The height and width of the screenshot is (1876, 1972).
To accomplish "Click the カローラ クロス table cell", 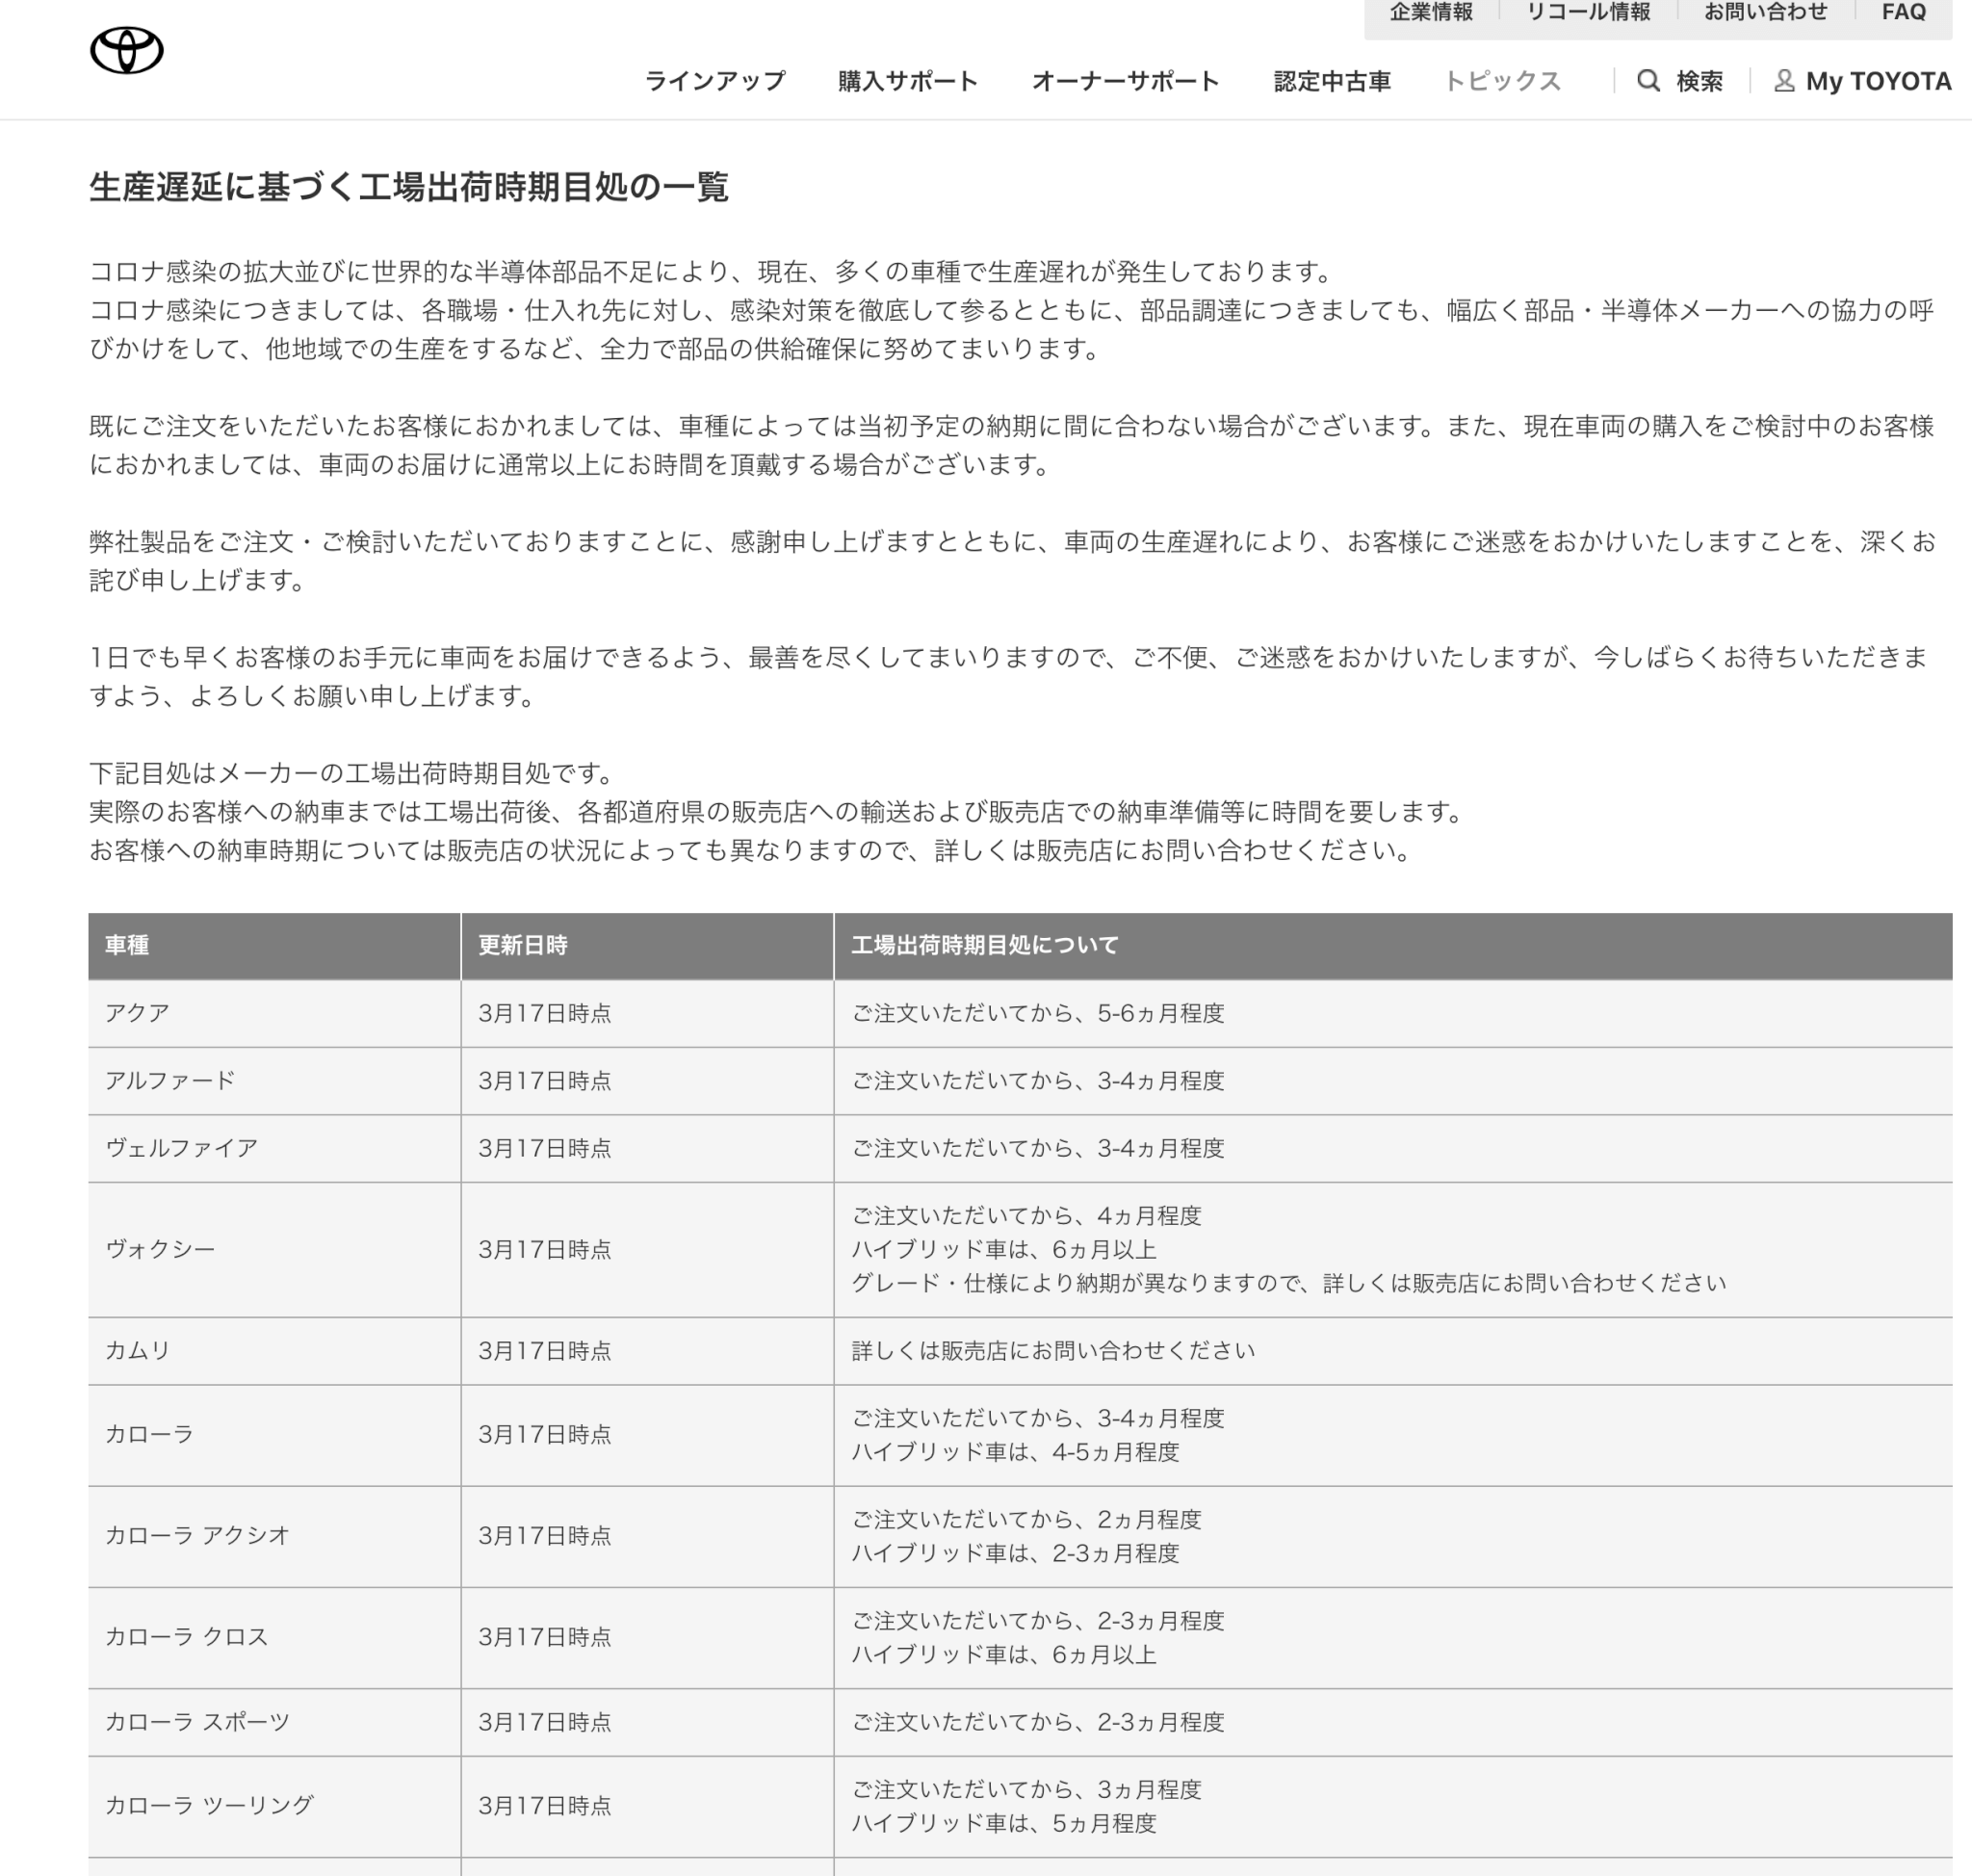I will click(274, 1637).
